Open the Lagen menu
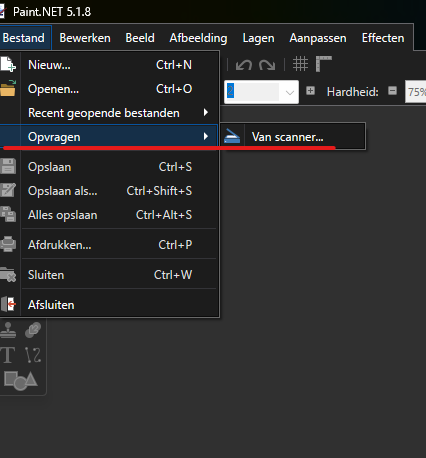The image size is (426, 458). click(258, 38)
